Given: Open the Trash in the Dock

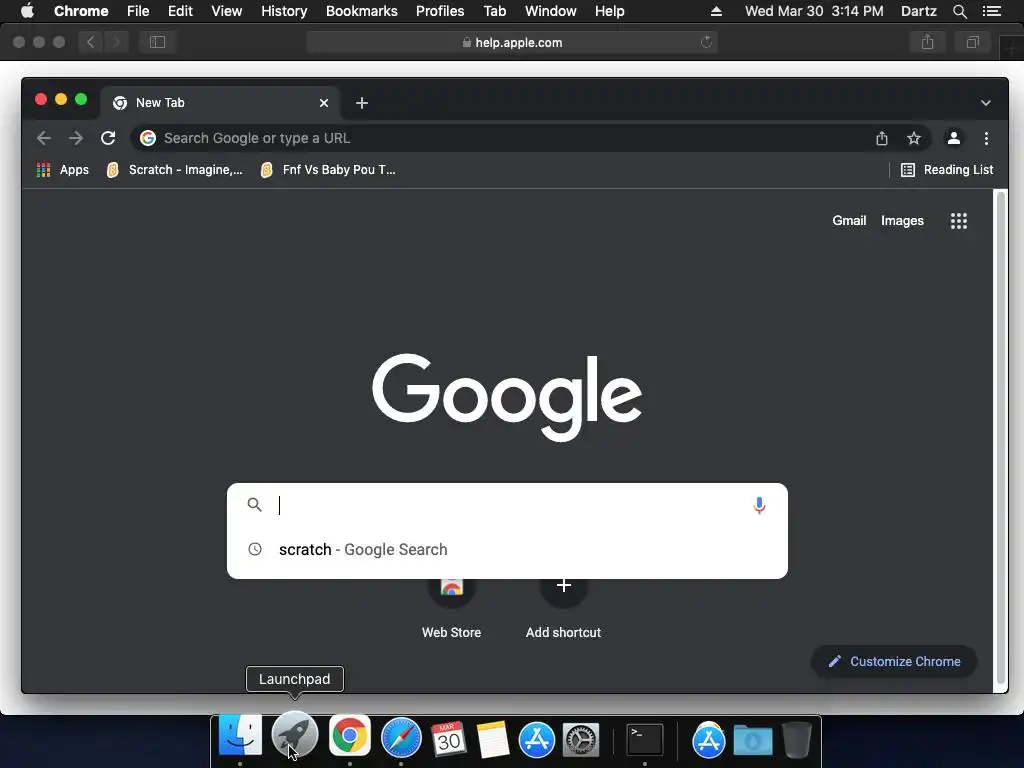Looking at the screenshot, I should click(x=797, y=739).
